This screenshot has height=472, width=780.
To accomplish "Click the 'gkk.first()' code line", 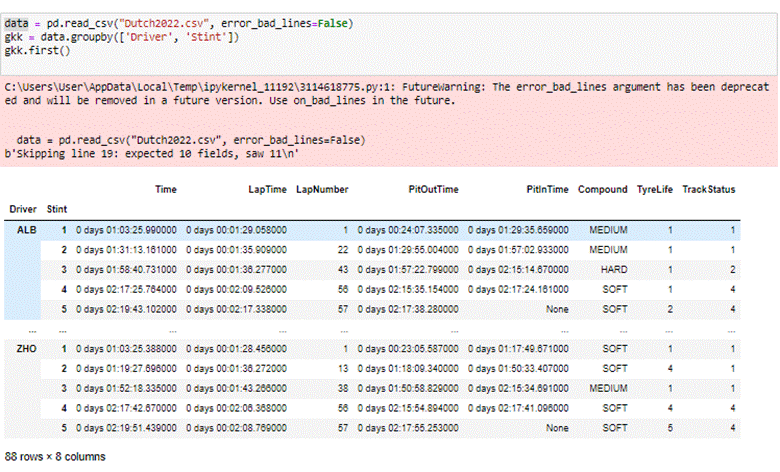I will point(38,51).
